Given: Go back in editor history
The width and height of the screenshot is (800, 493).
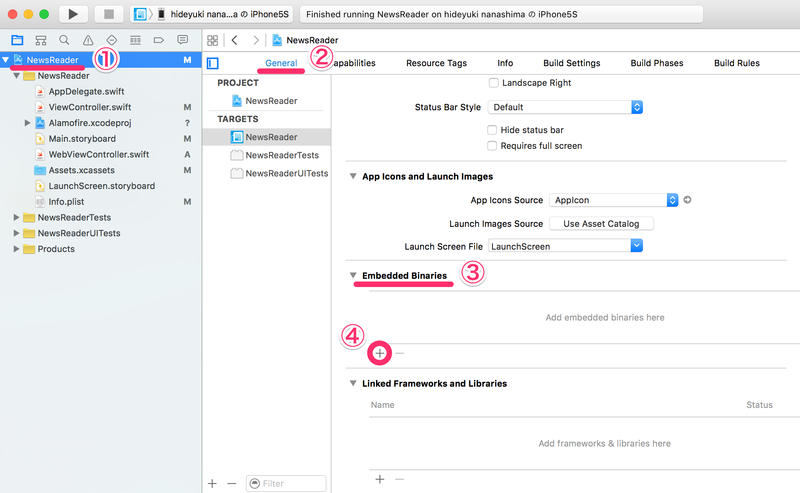Looking at the screenshot, I should tap(235, 40).
